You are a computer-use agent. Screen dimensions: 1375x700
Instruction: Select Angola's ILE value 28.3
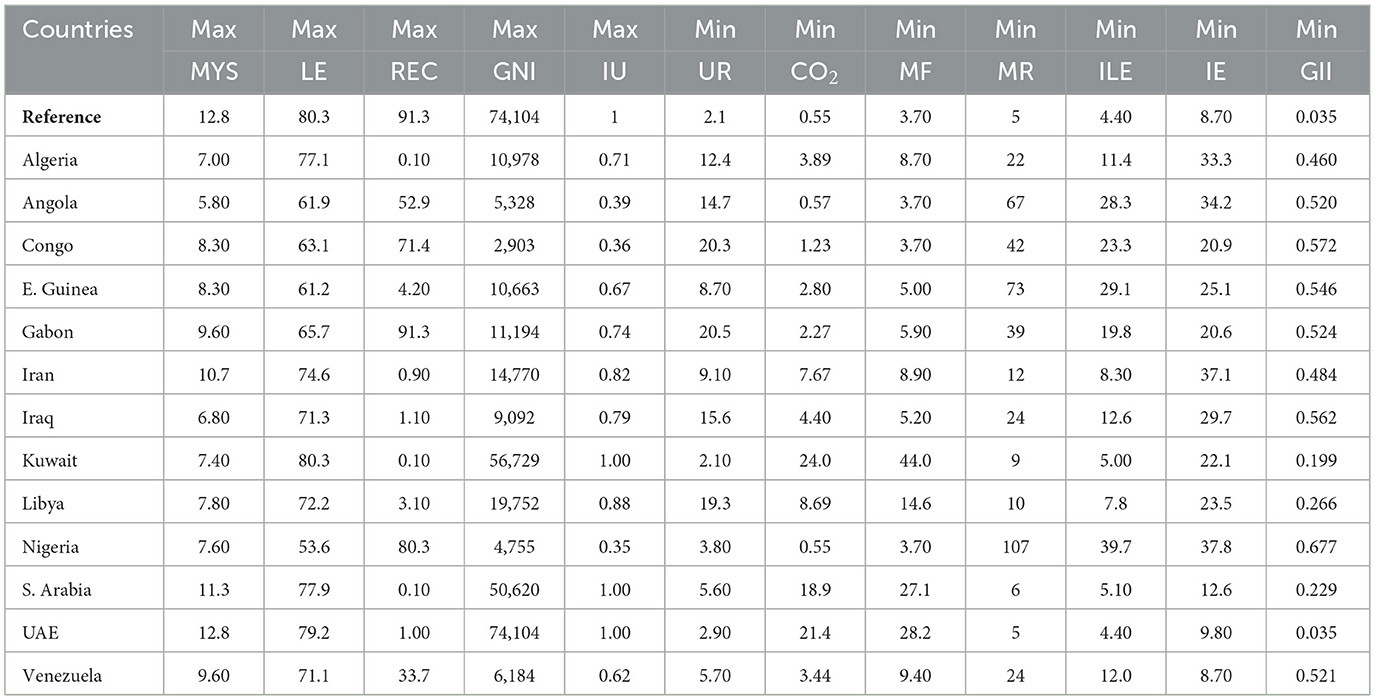pos(1116,203)
